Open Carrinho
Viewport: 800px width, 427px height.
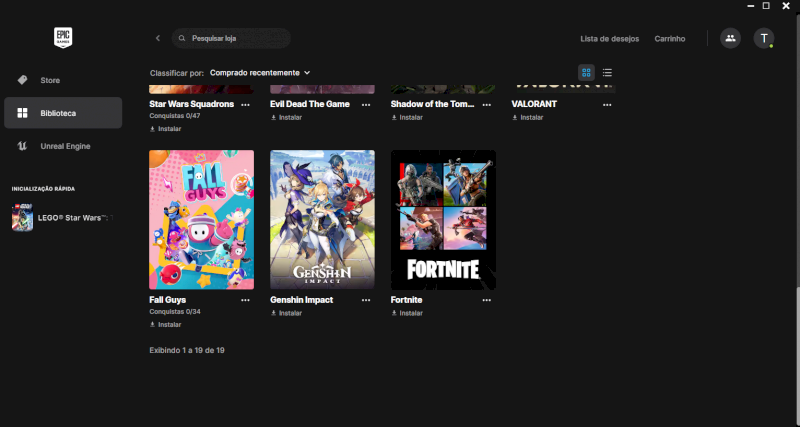click(670, 39)
